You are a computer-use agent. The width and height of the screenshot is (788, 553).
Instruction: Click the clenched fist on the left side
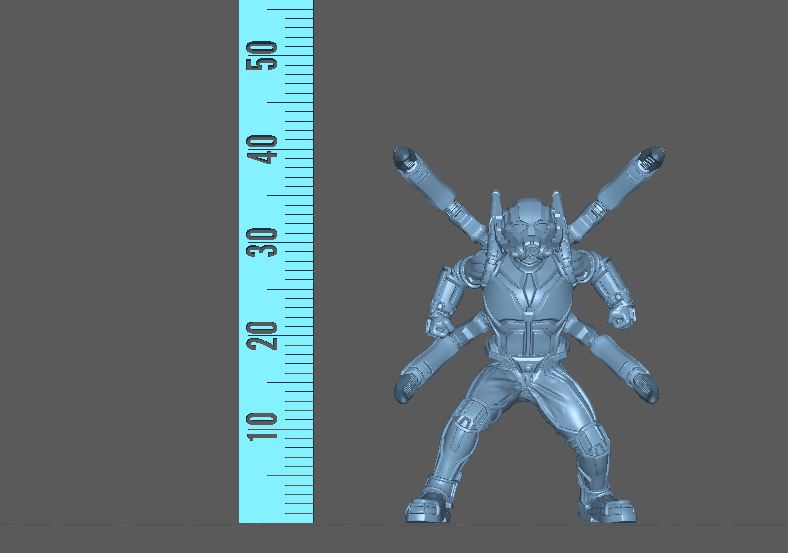(438, 326)
